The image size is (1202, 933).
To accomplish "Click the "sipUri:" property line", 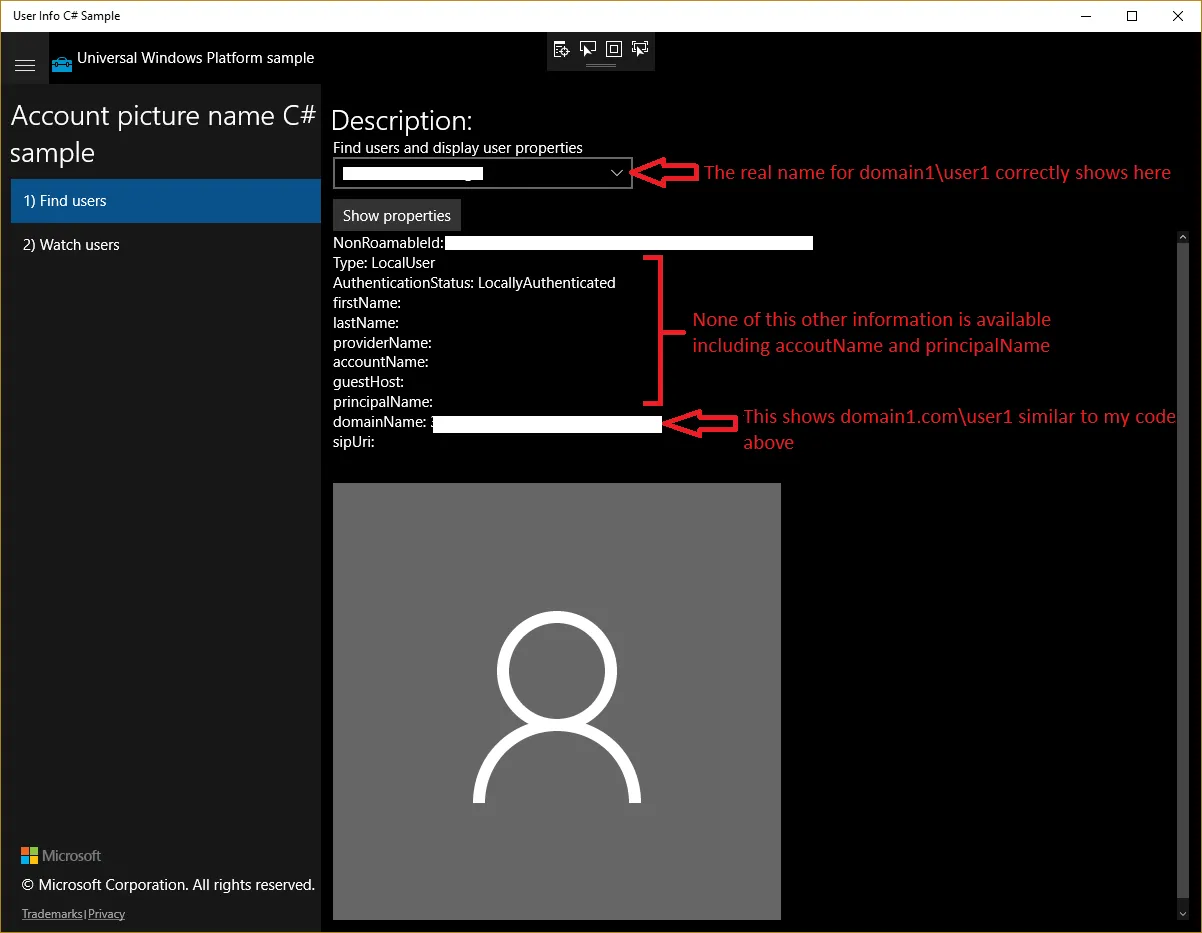I will 354,441.
